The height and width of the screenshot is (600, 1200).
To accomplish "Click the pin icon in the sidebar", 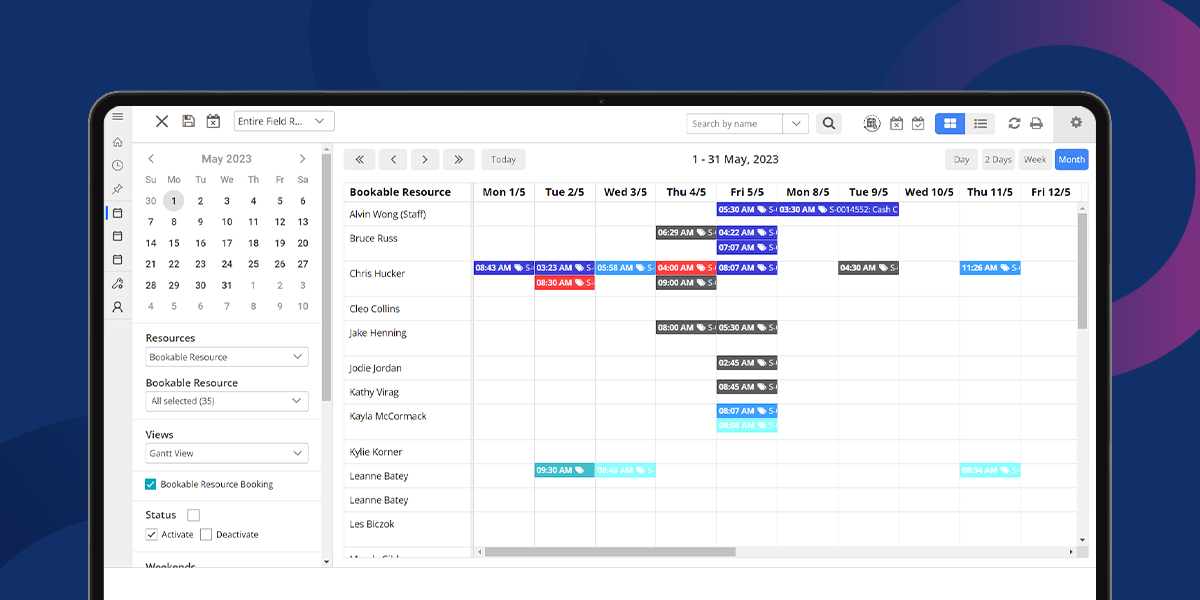I will [117, 189].
